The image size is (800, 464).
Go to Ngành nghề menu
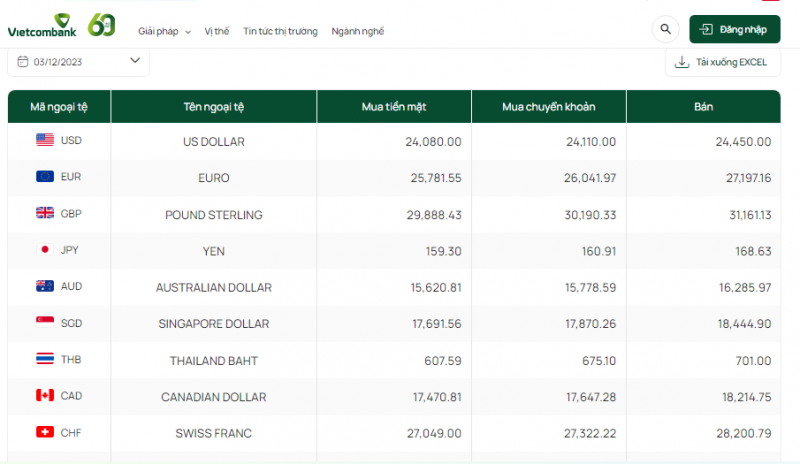[x=357, y=31]
